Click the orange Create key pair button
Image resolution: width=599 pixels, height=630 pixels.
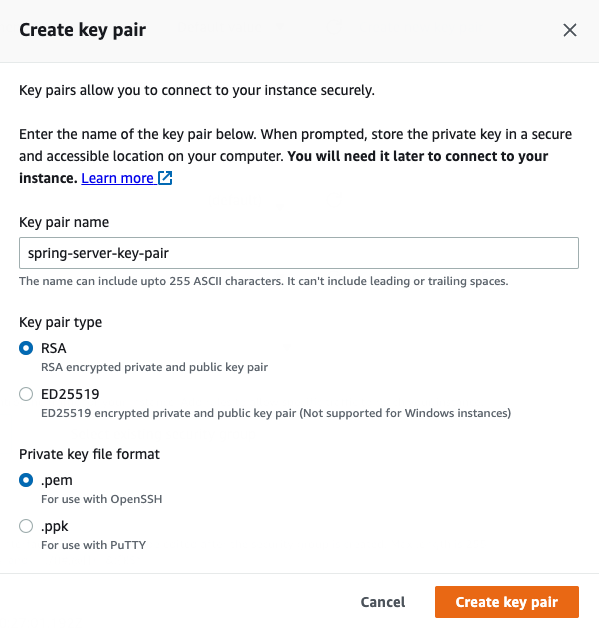(507, 602)
